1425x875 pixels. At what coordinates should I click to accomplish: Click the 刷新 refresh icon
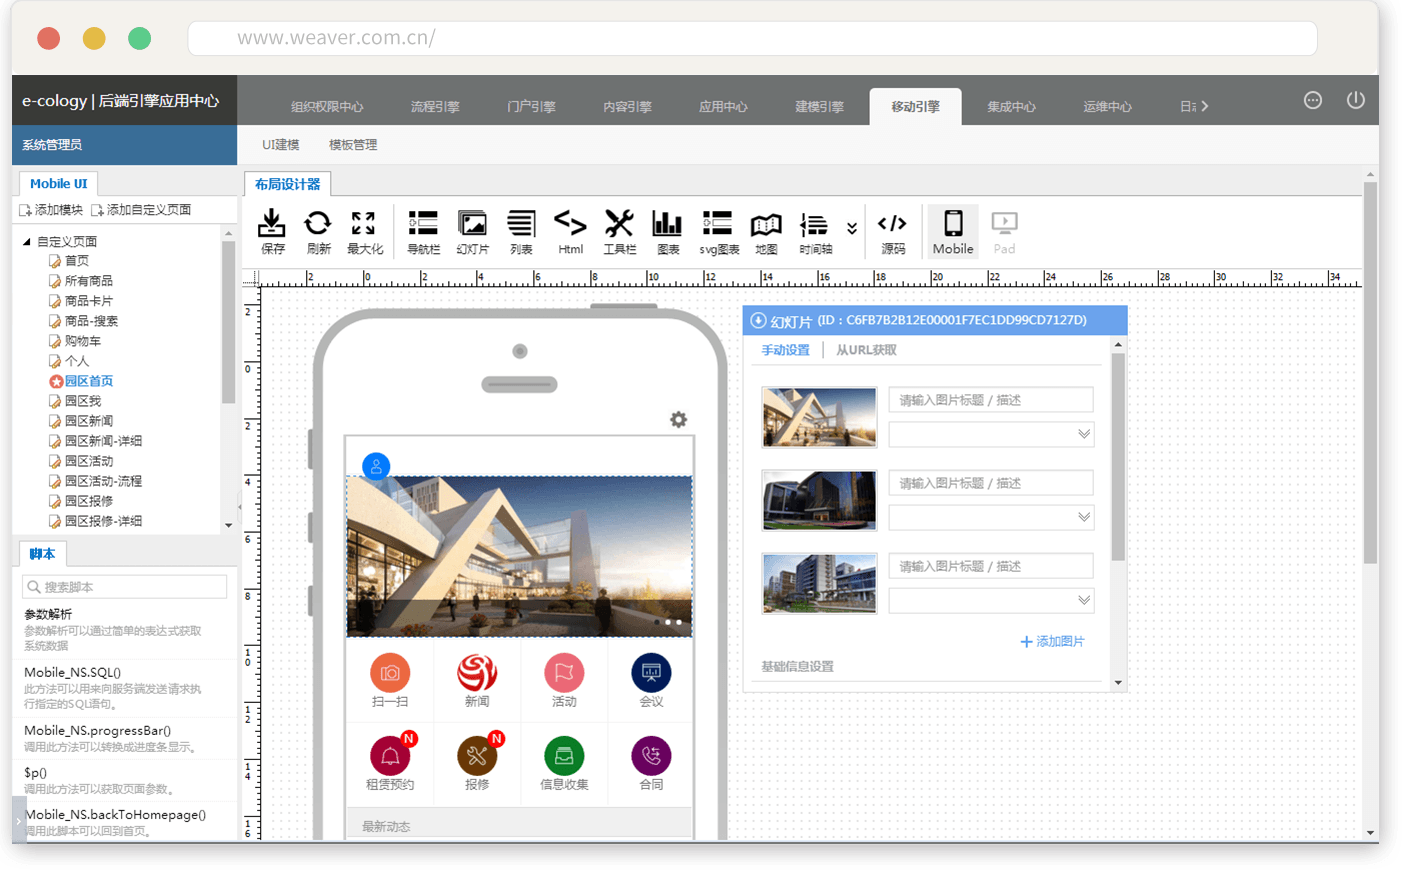click(318, 224)
